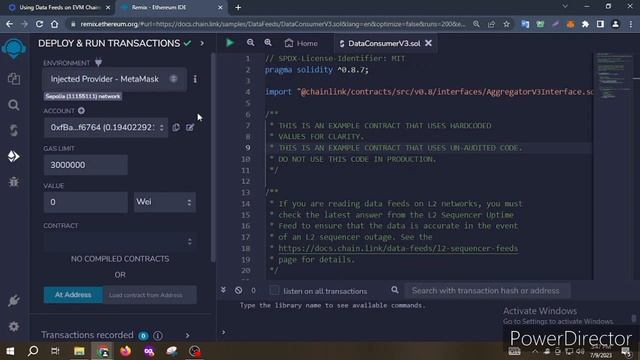Open the browser three-dot menu

[x=631, y=24]
